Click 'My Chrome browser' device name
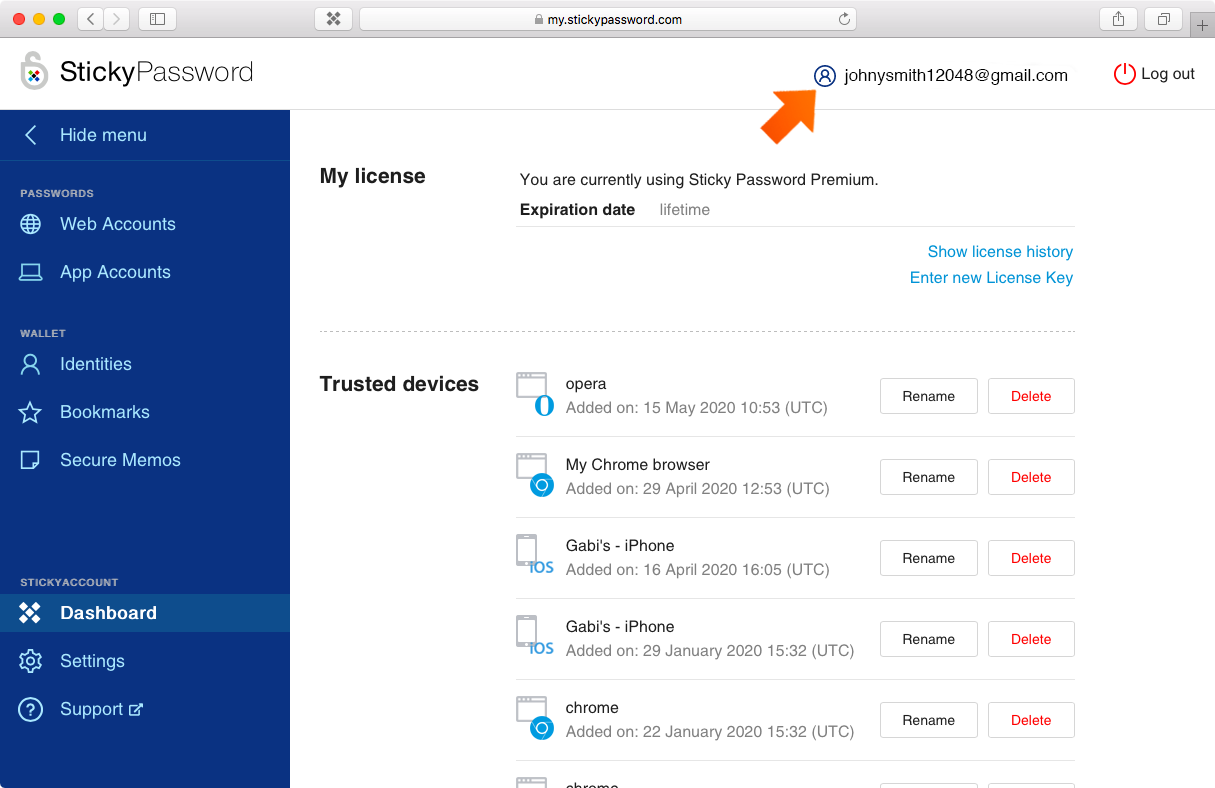 638,465
